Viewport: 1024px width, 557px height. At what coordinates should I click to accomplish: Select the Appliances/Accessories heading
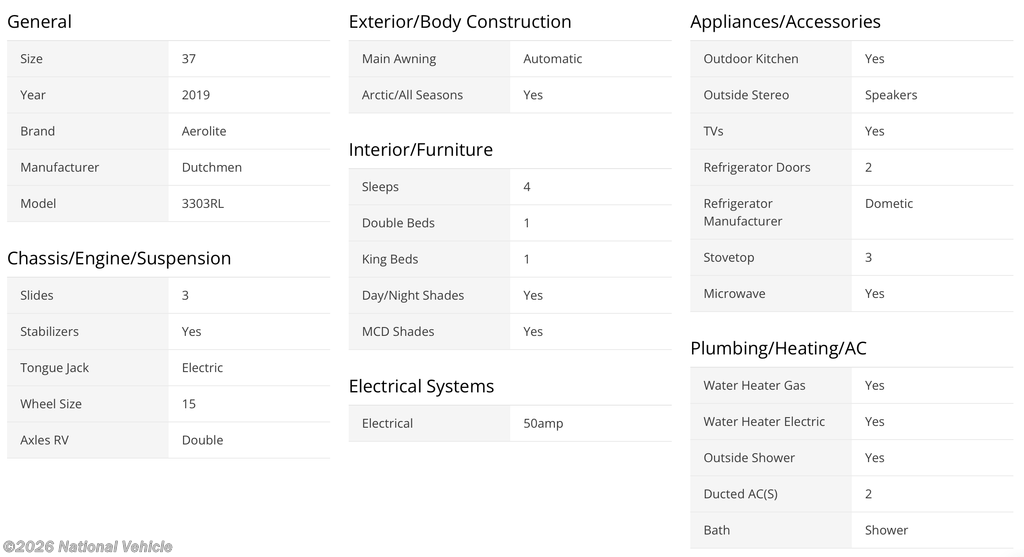[x=785, y=22]
